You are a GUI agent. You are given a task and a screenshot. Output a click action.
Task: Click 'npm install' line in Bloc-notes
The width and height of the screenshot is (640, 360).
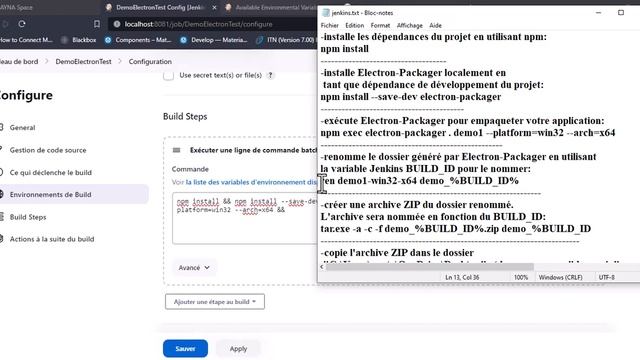tap(344, 49)
